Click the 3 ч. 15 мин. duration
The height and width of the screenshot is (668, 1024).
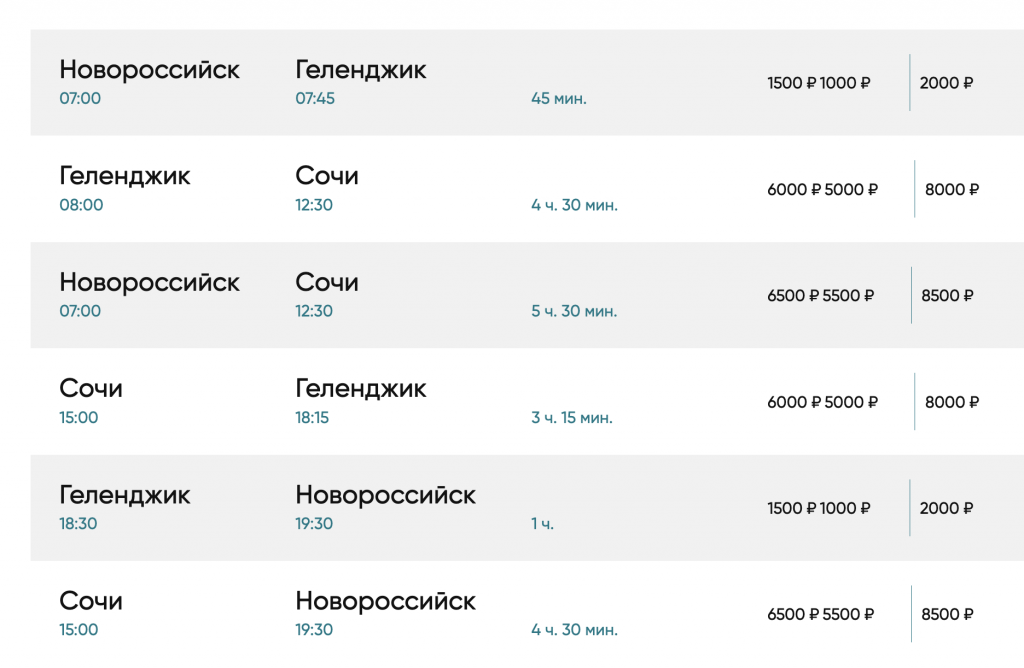point(571,417)
